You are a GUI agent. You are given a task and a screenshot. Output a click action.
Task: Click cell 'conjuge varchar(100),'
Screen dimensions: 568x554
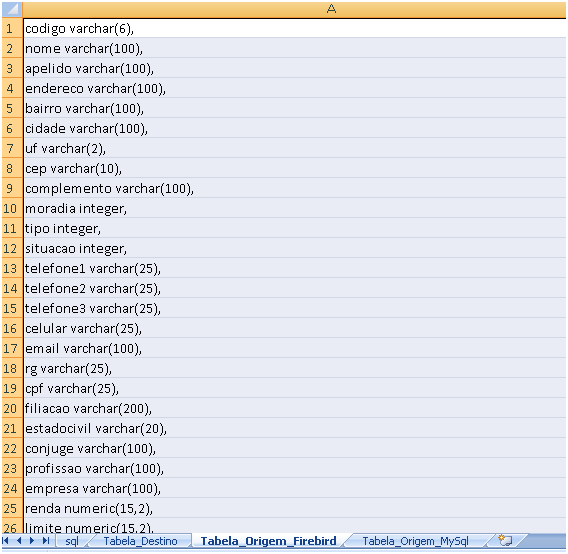tap(295, 449)
